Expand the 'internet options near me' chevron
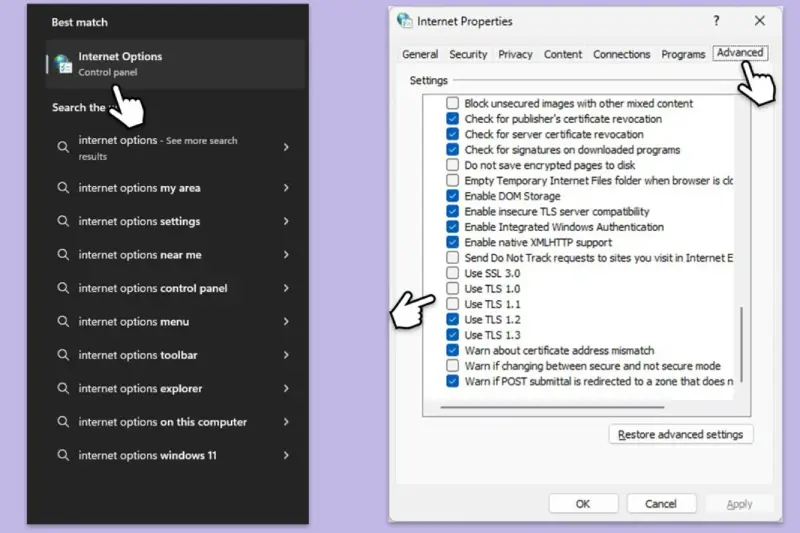800x533 pixels. (x=286, y=255)
